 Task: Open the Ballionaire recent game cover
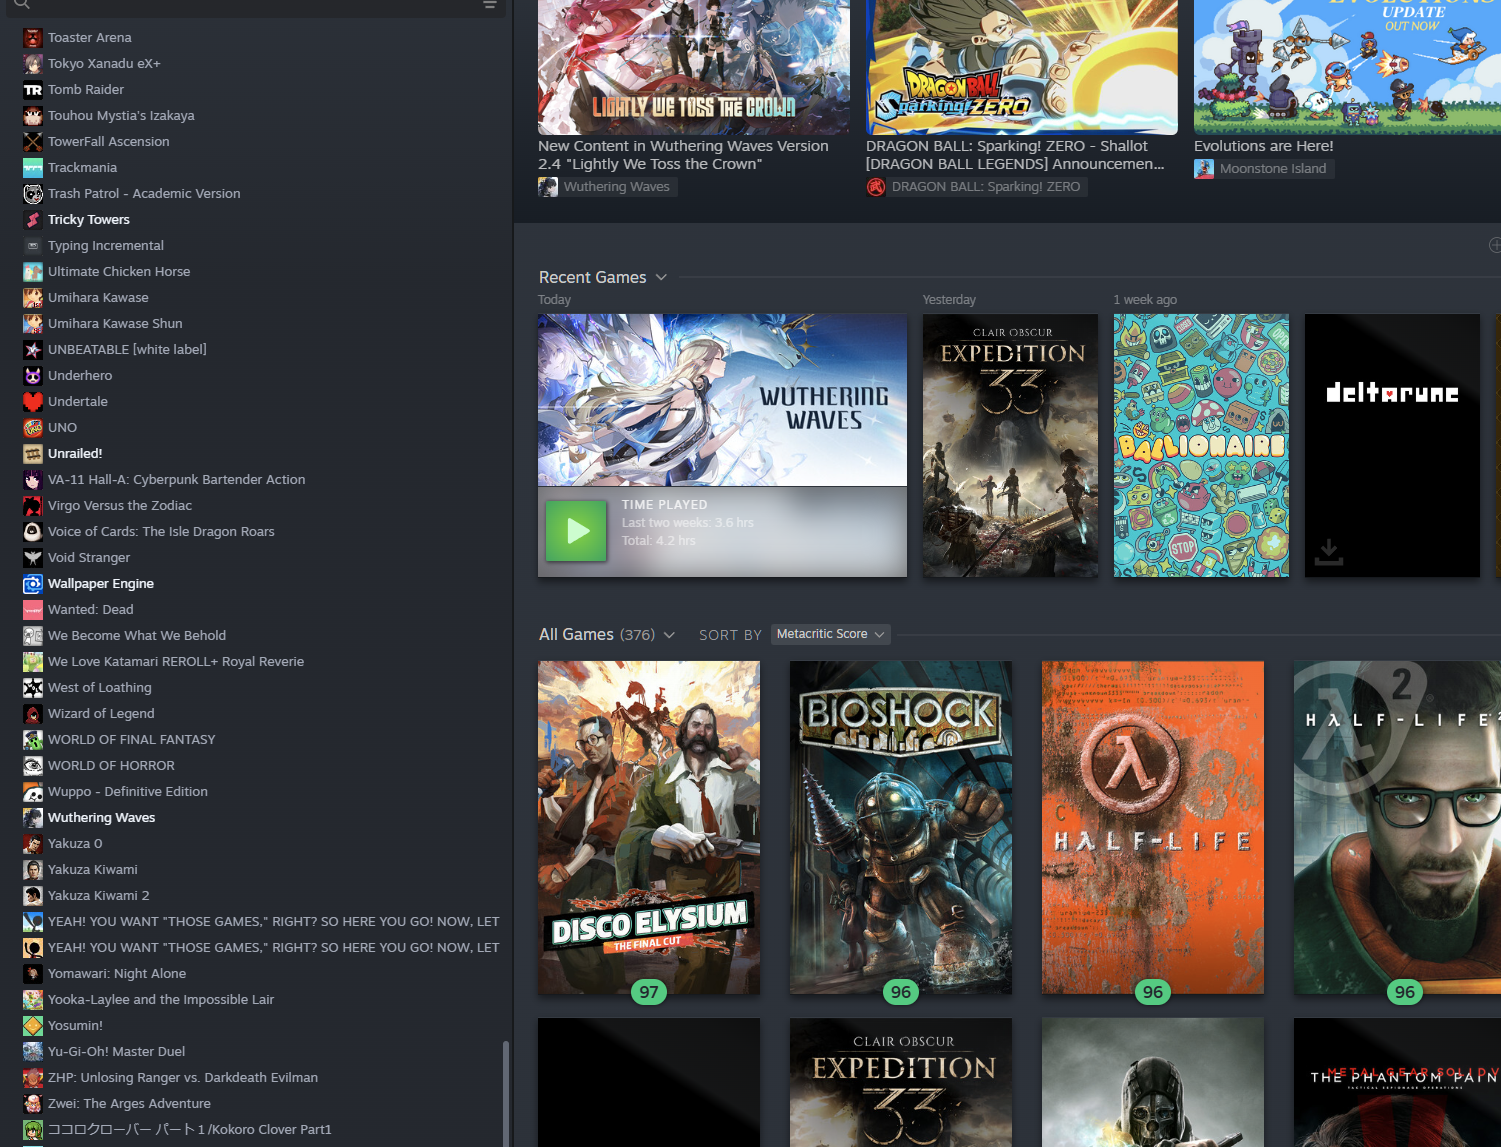[1201, 445]
